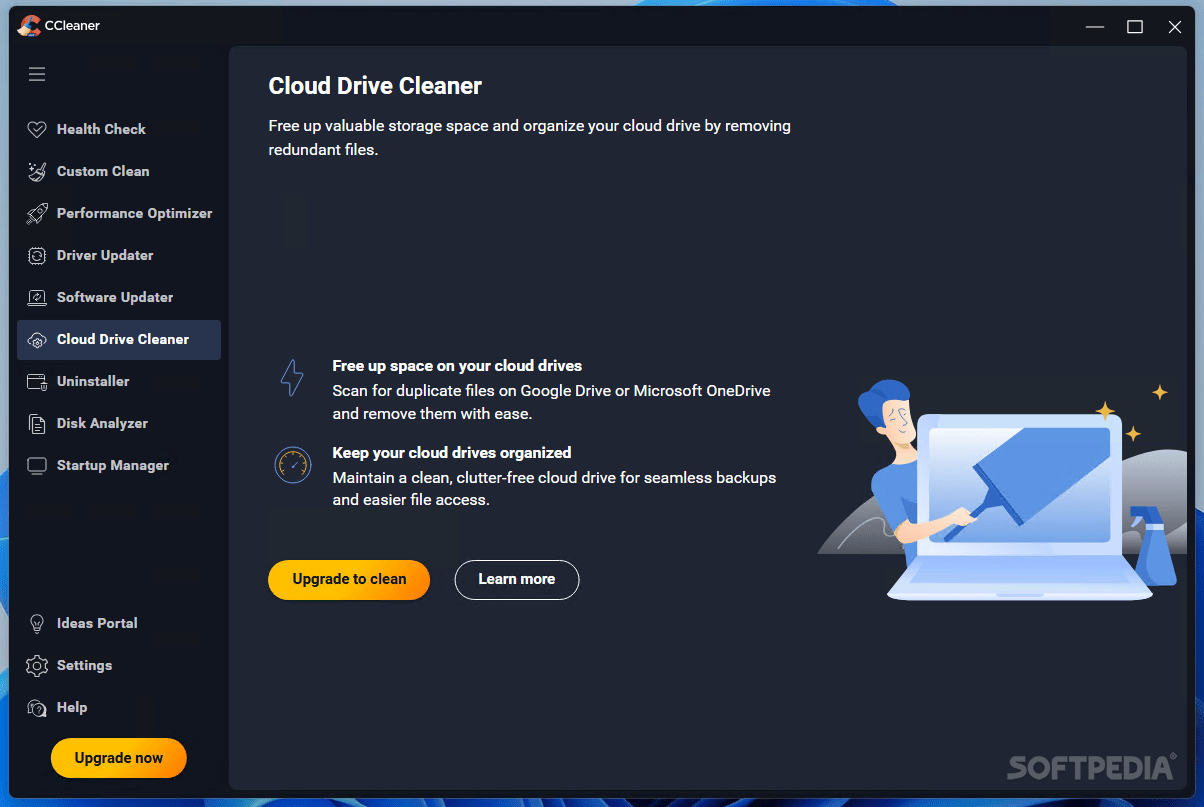Click the Cloud Drive Cleaner cloud icon

[x=37, y=339]
